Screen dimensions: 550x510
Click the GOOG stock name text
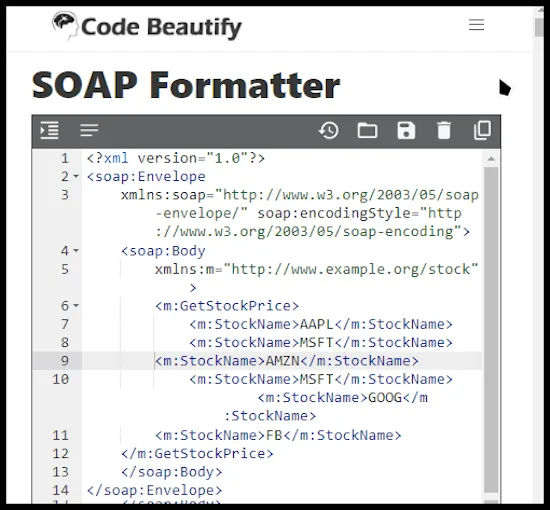(385, 398)
